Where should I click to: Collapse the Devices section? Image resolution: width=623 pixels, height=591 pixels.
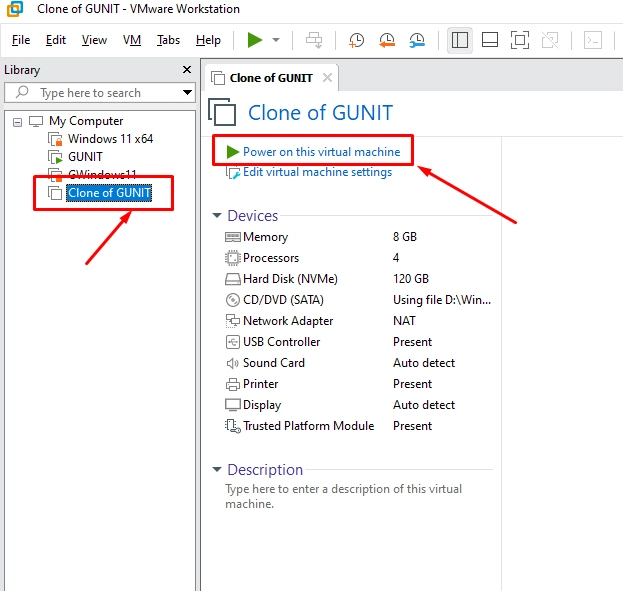click(x=217, y=215)
